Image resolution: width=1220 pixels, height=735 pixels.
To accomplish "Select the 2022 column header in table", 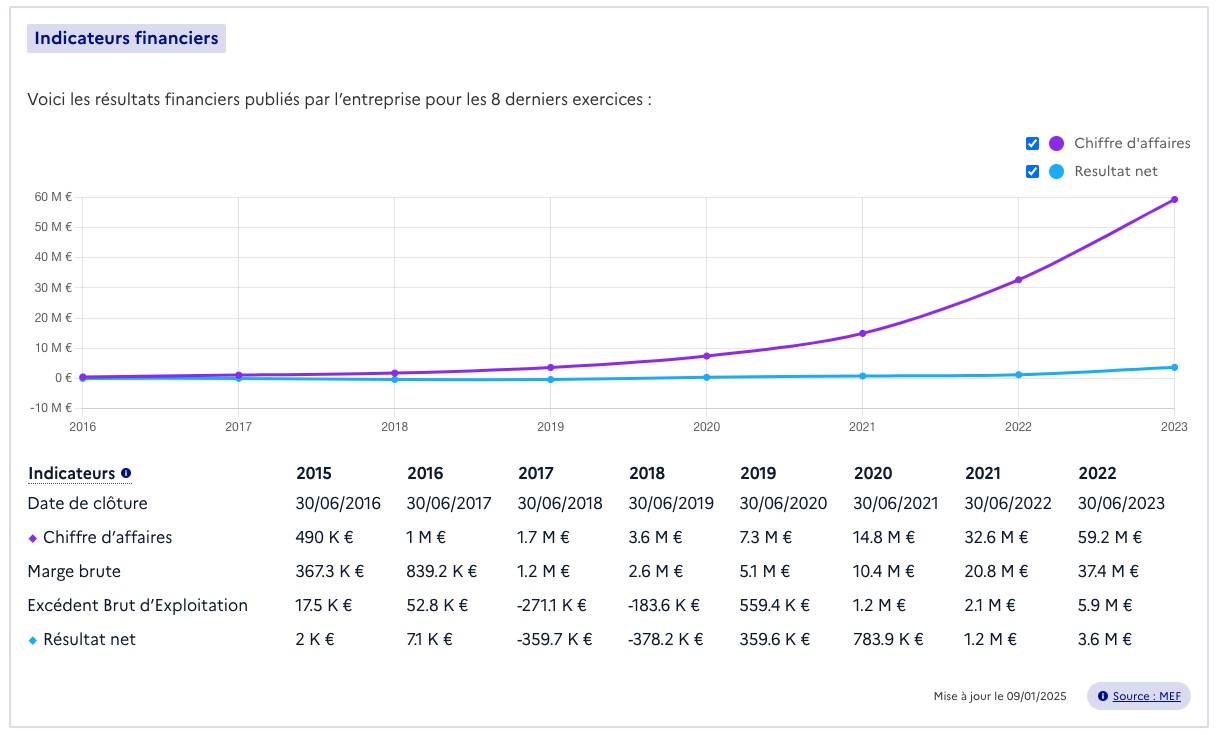I will (1098, 473).
